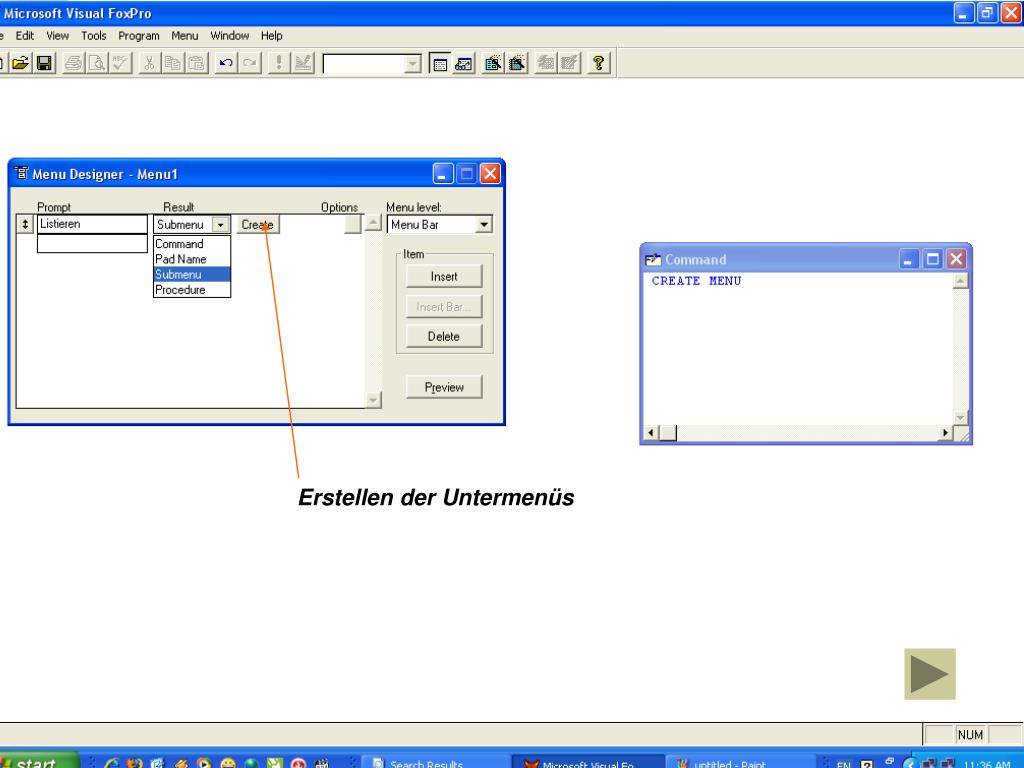Click the AutoReport toolbar icon
The image size is (1024, 768).
(569, 63)
